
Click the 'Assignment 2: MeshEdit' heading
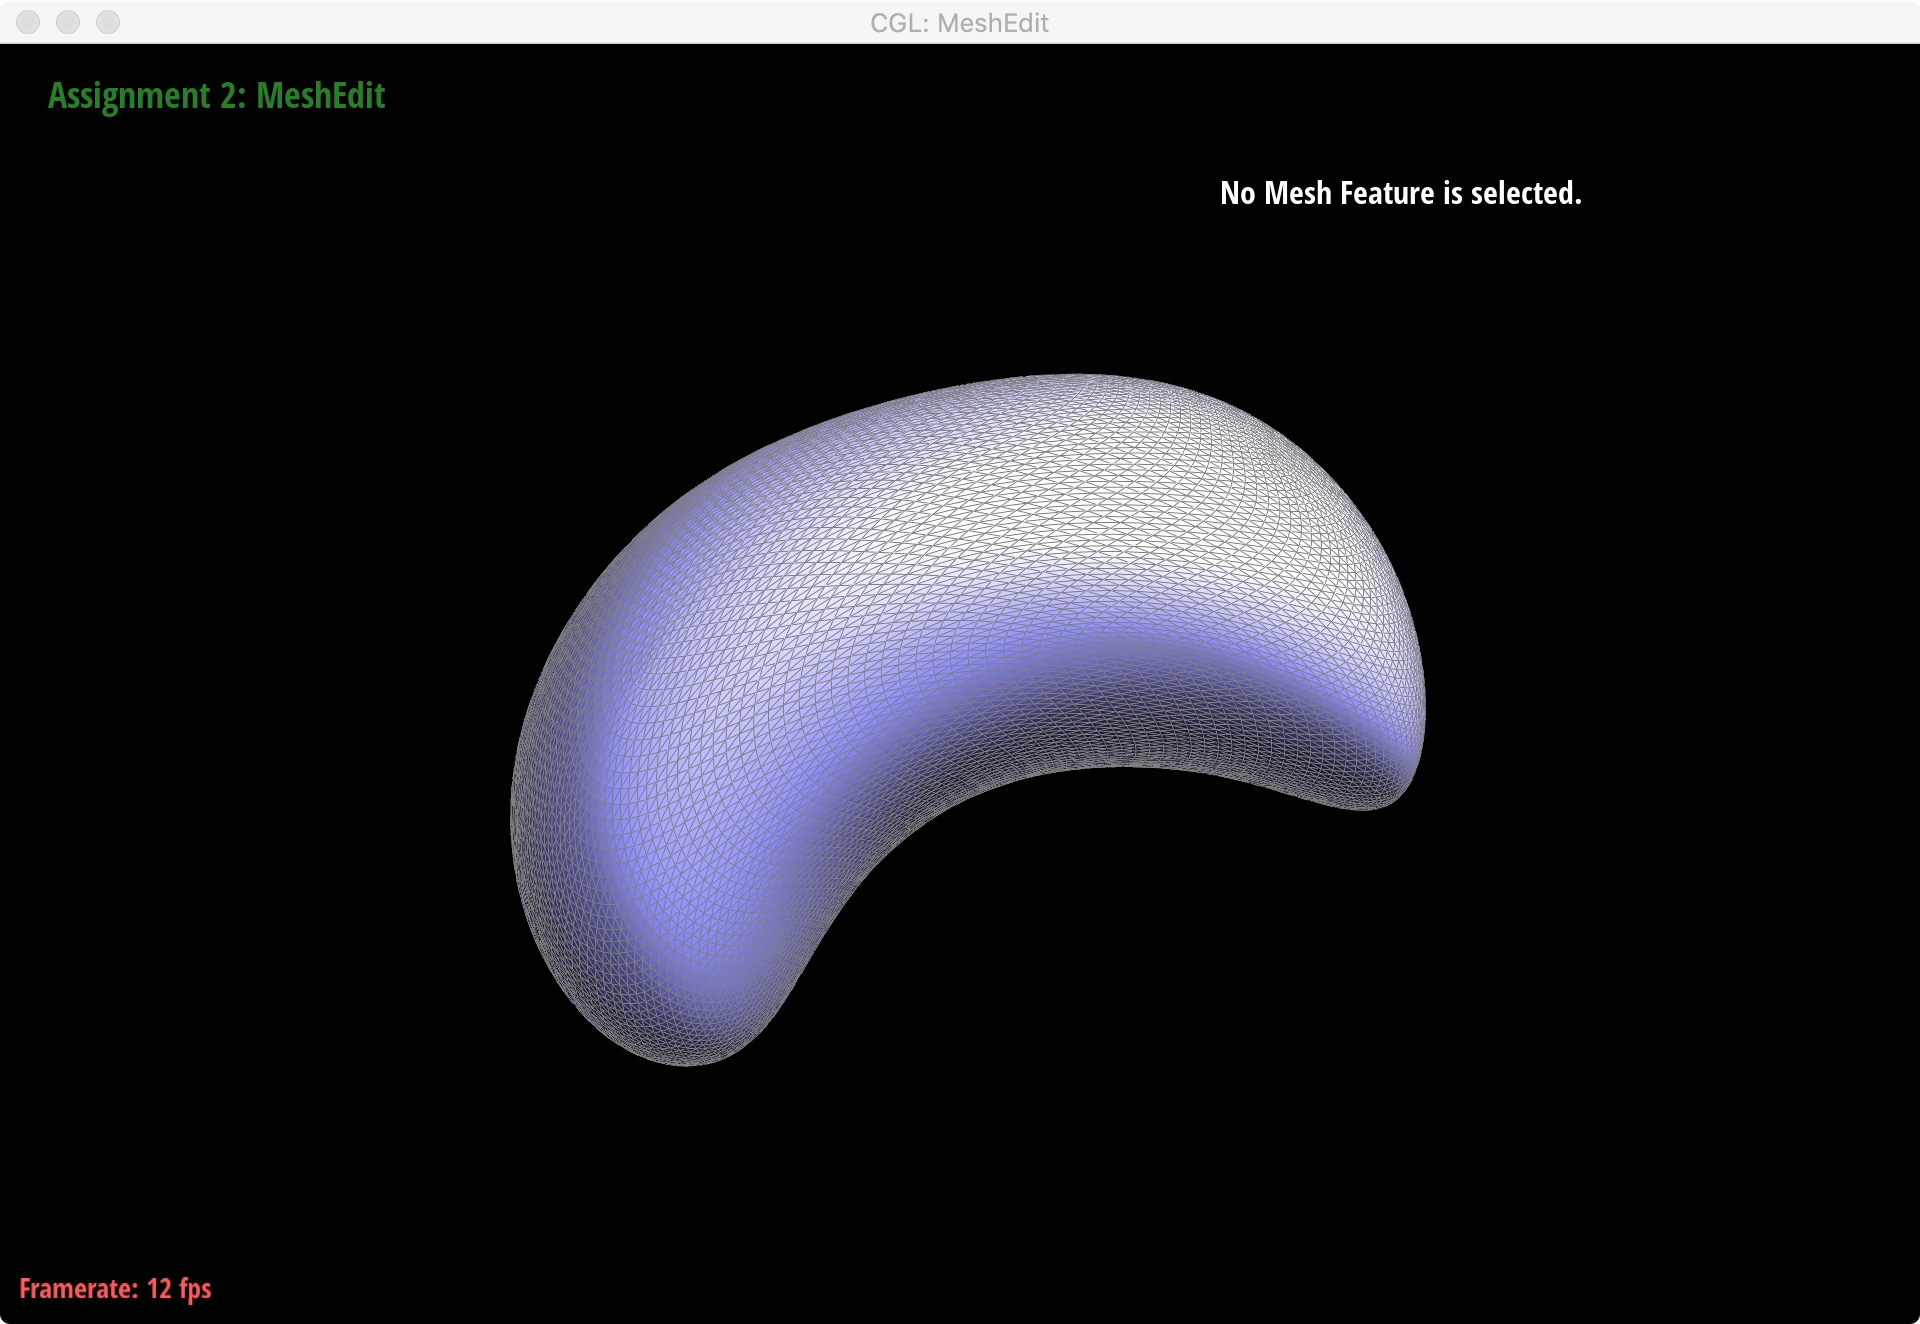(216, 96)
